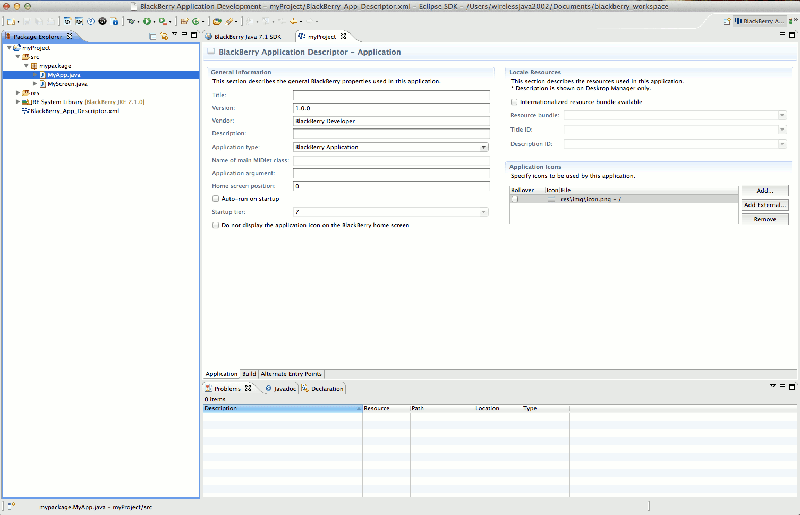Click into the Title input field
800x515 pixels.
[x=391, y=95]
